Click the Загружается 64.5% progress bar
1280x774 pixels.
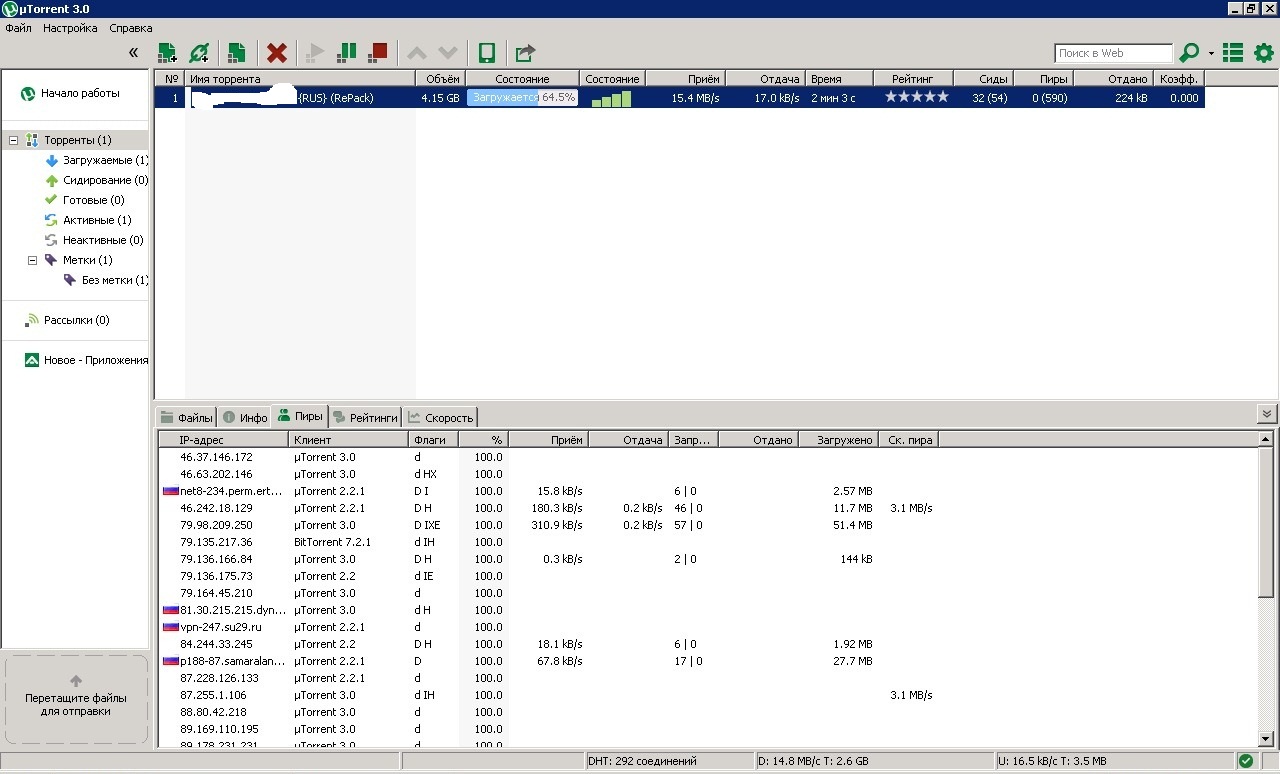tap(522, 98)
